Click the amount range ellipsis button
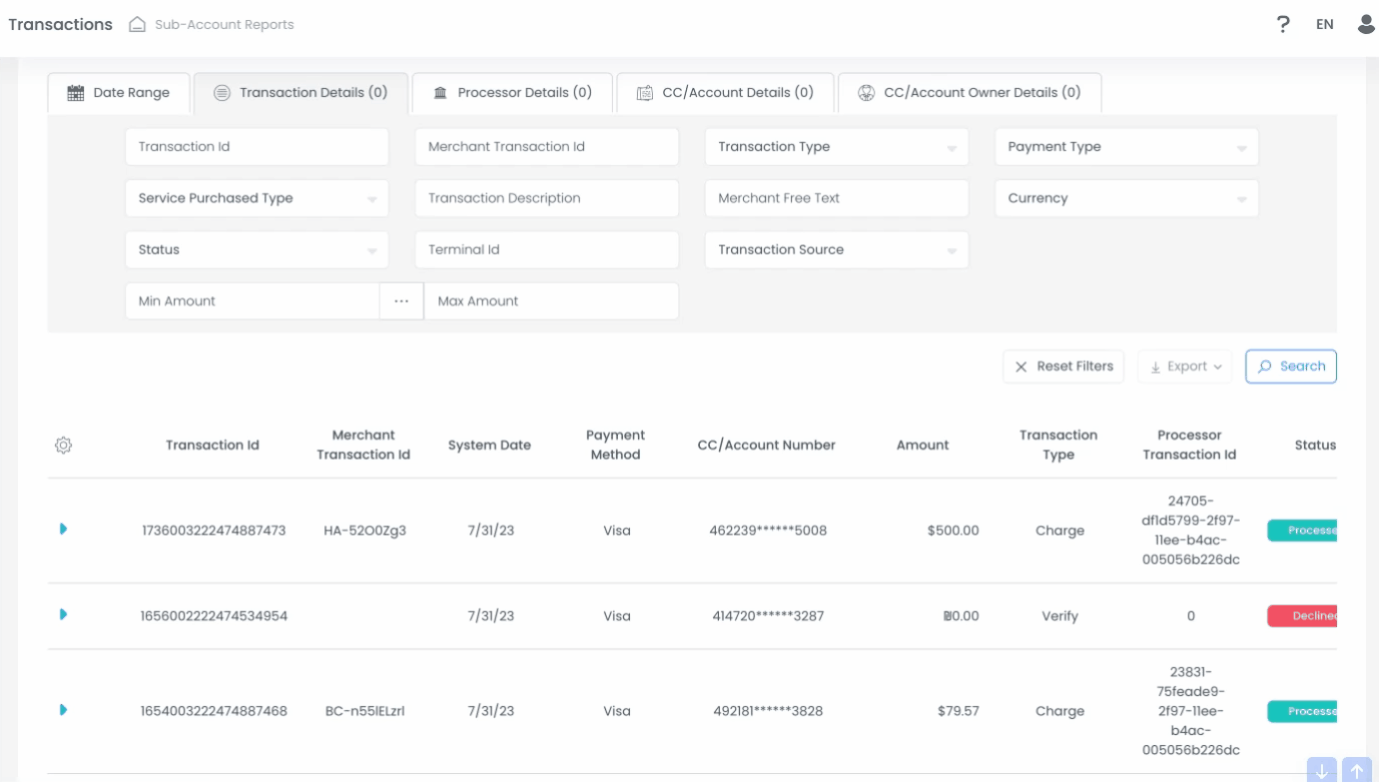 [402, 301]
